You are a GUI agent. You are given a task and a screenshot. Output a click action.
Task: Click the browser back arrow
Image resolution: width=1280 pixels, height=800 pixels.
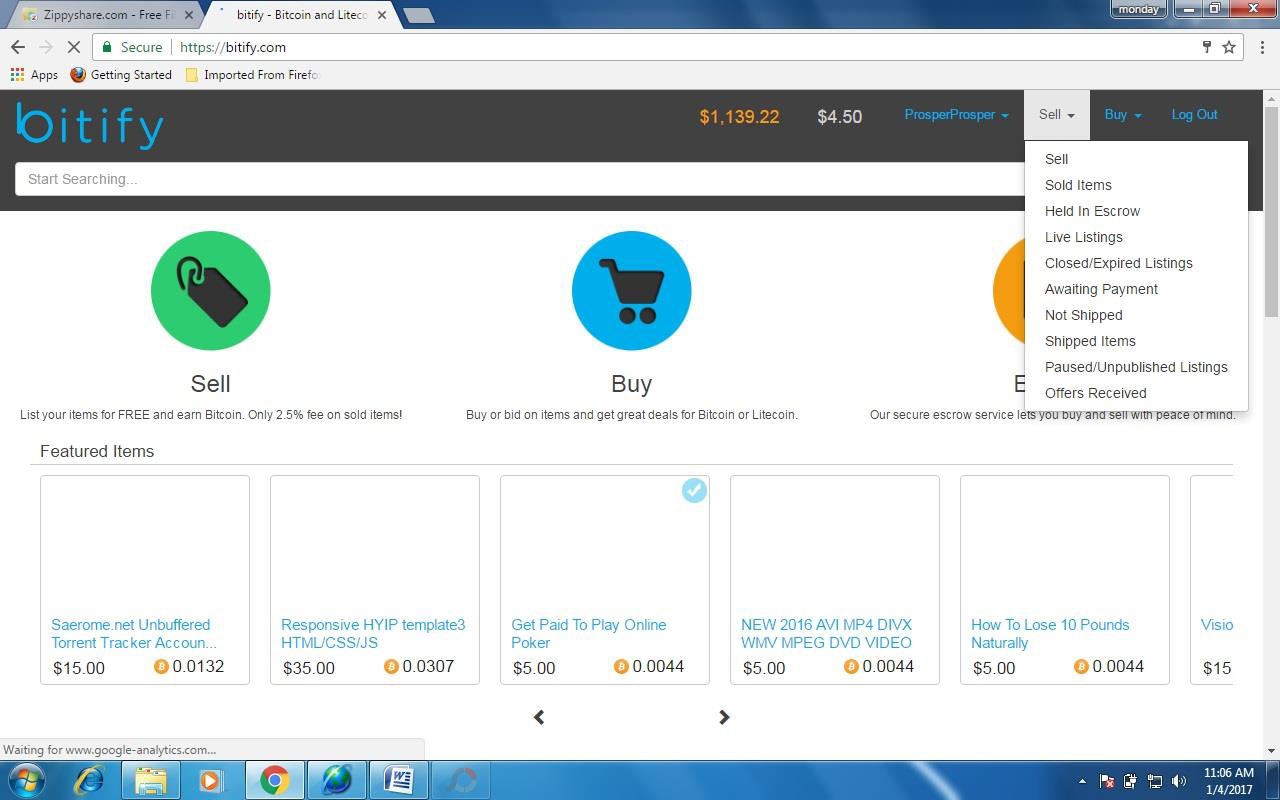click(x=18, y=47)
